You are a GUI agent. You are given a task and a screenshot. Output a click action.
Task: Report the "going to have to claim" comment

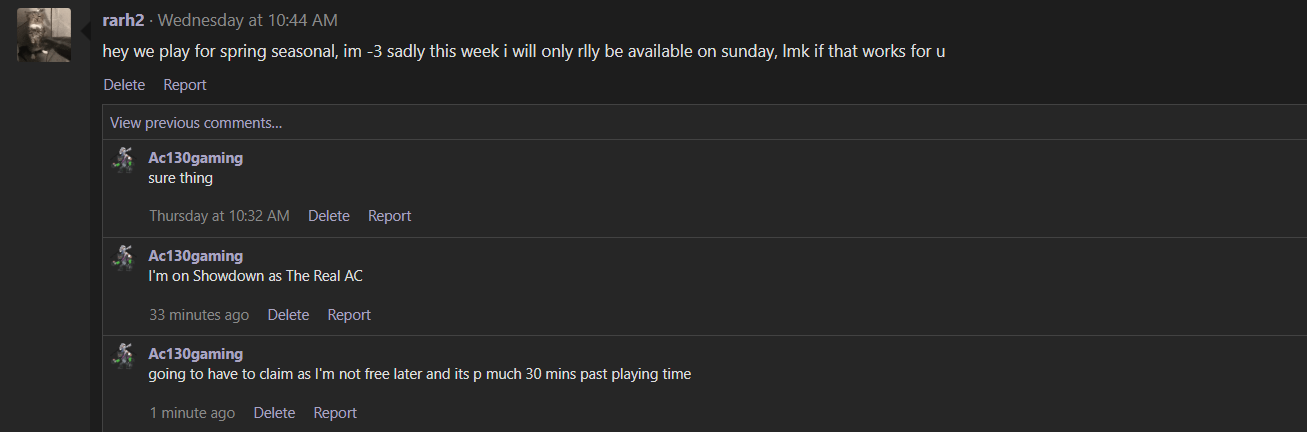[x=335, y=413]
